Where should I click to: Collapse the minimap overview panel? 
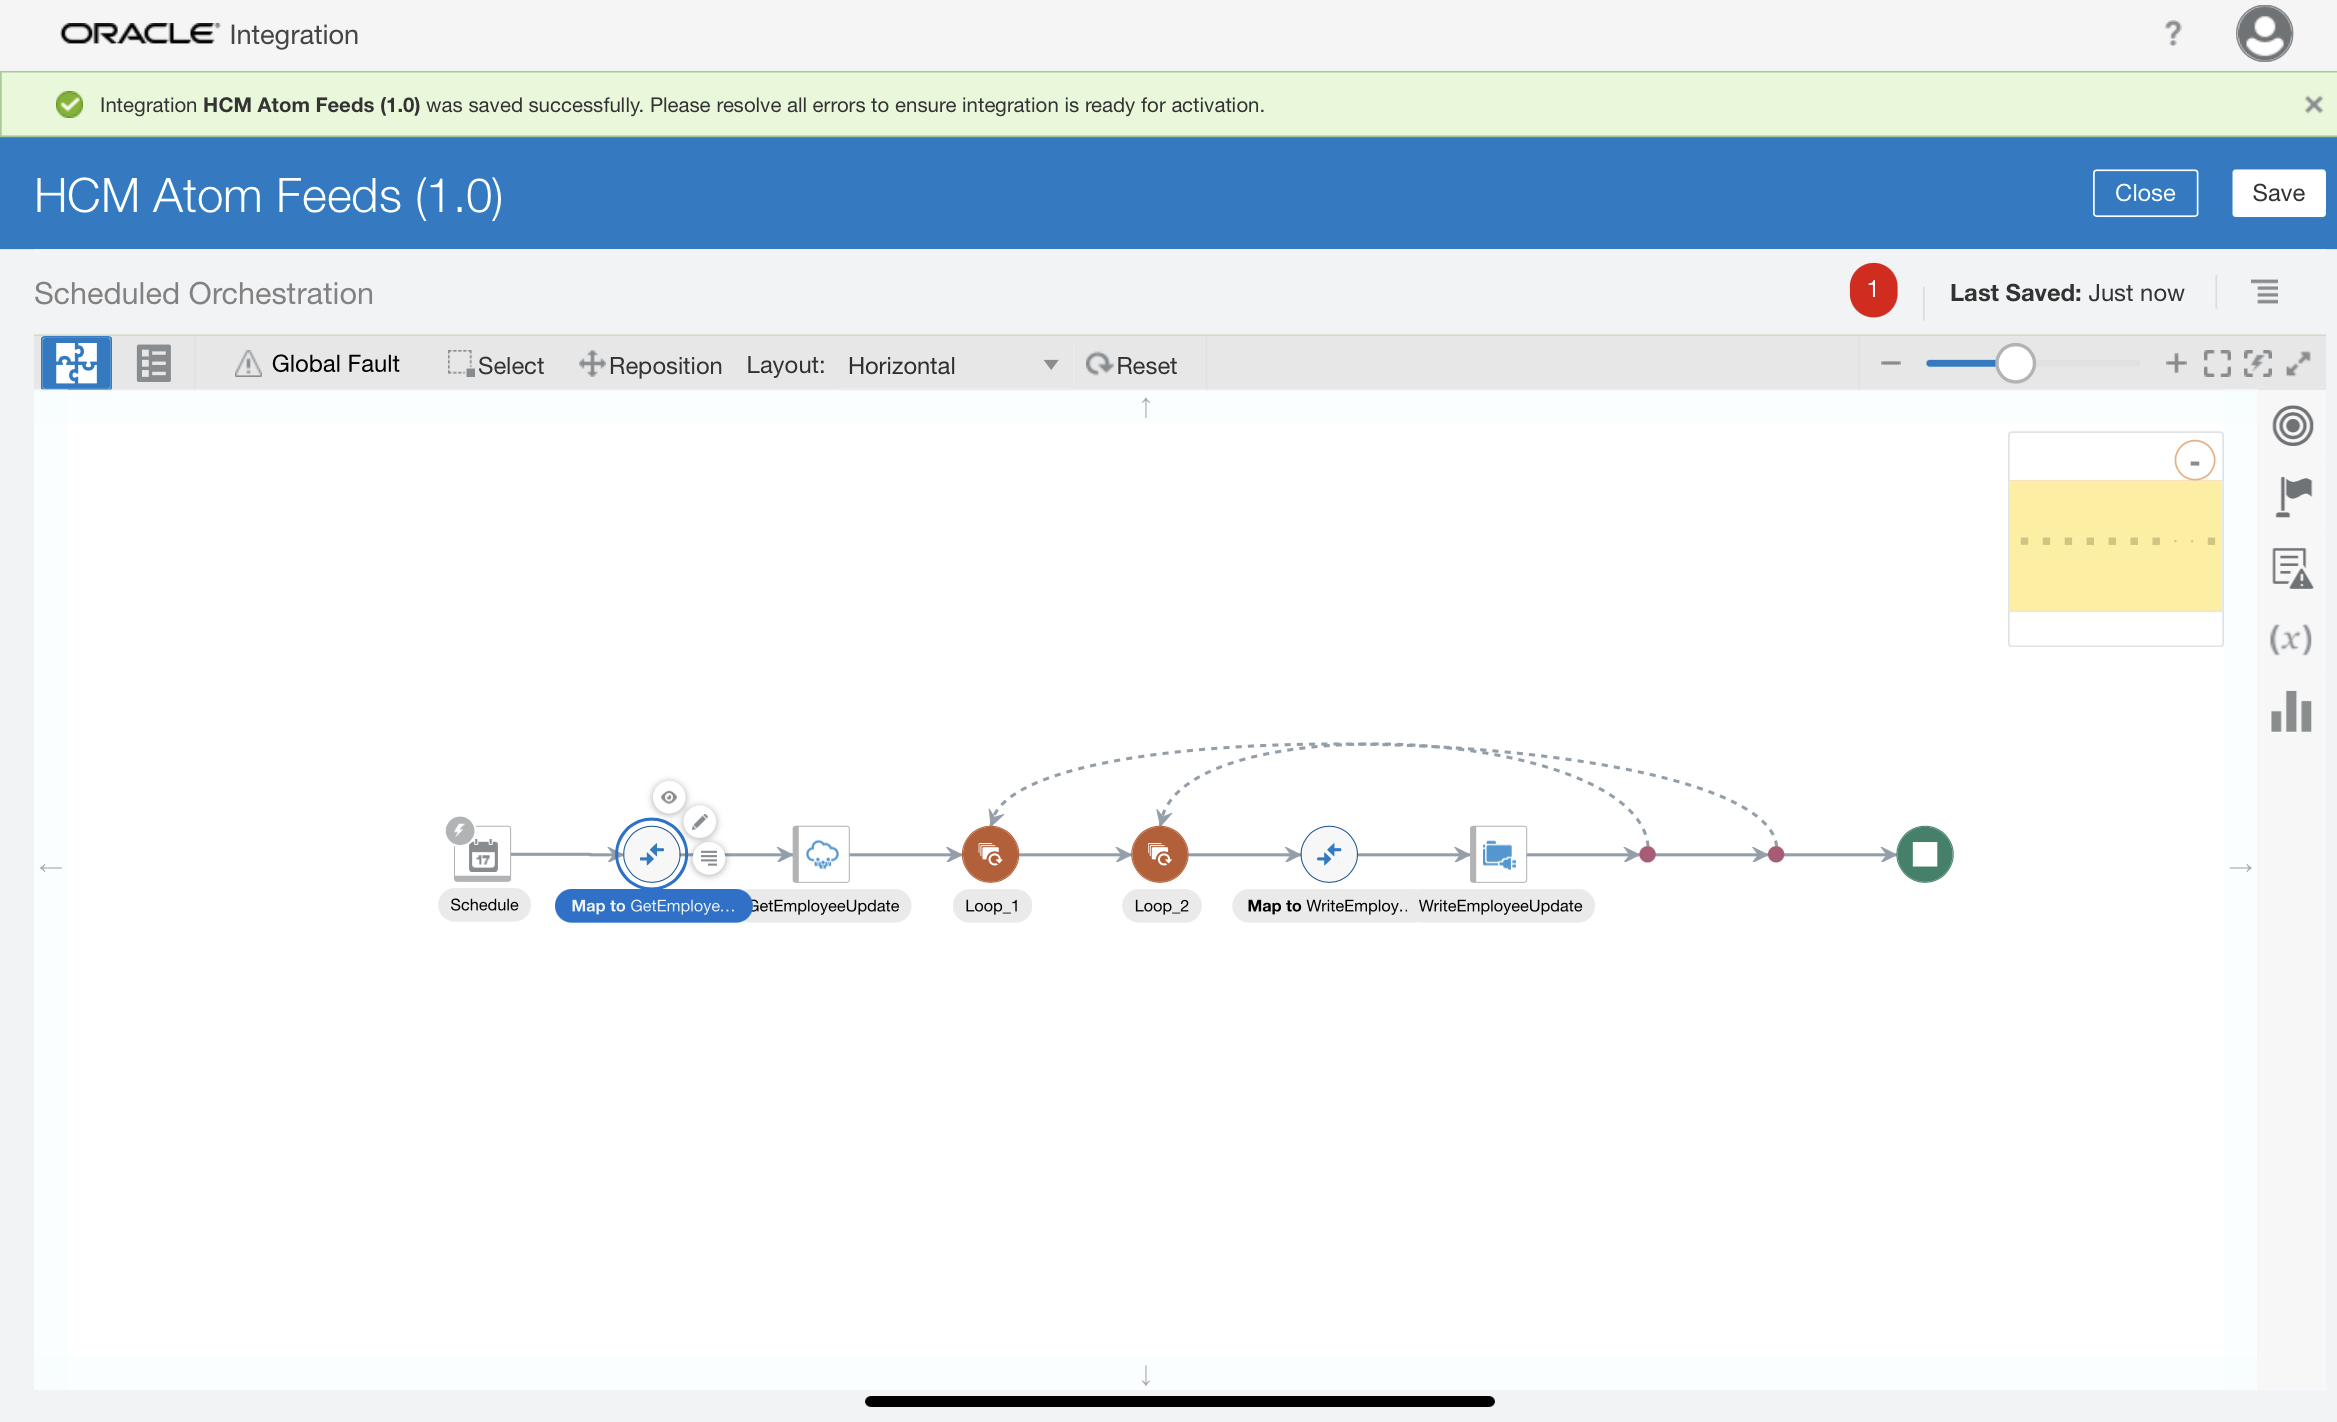tap(2194, 461)
